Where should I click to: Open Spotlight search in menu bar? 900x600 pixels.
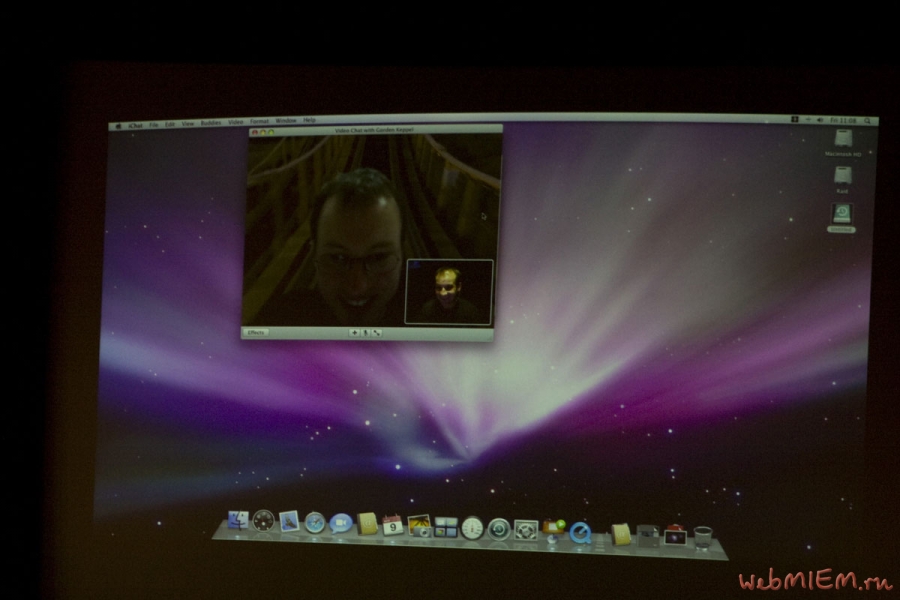coord(867,121)
